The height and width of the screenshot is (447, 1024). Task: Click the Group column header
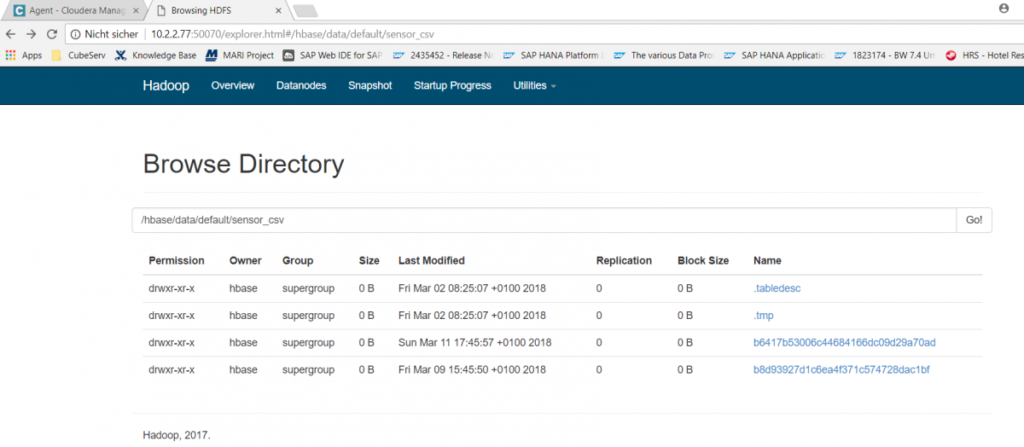pos(297,260)
